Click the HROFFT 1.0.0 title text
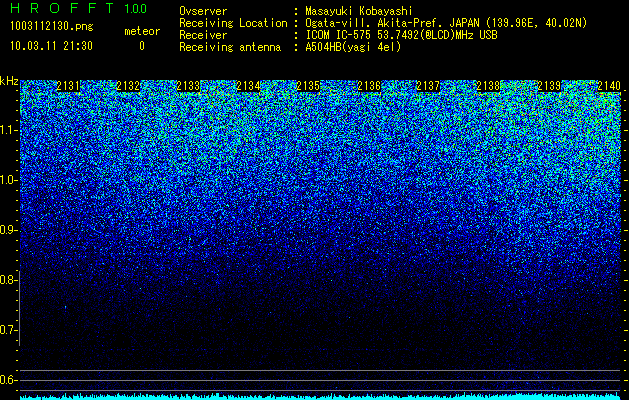629x400 pixels. (x=79, y=8)
